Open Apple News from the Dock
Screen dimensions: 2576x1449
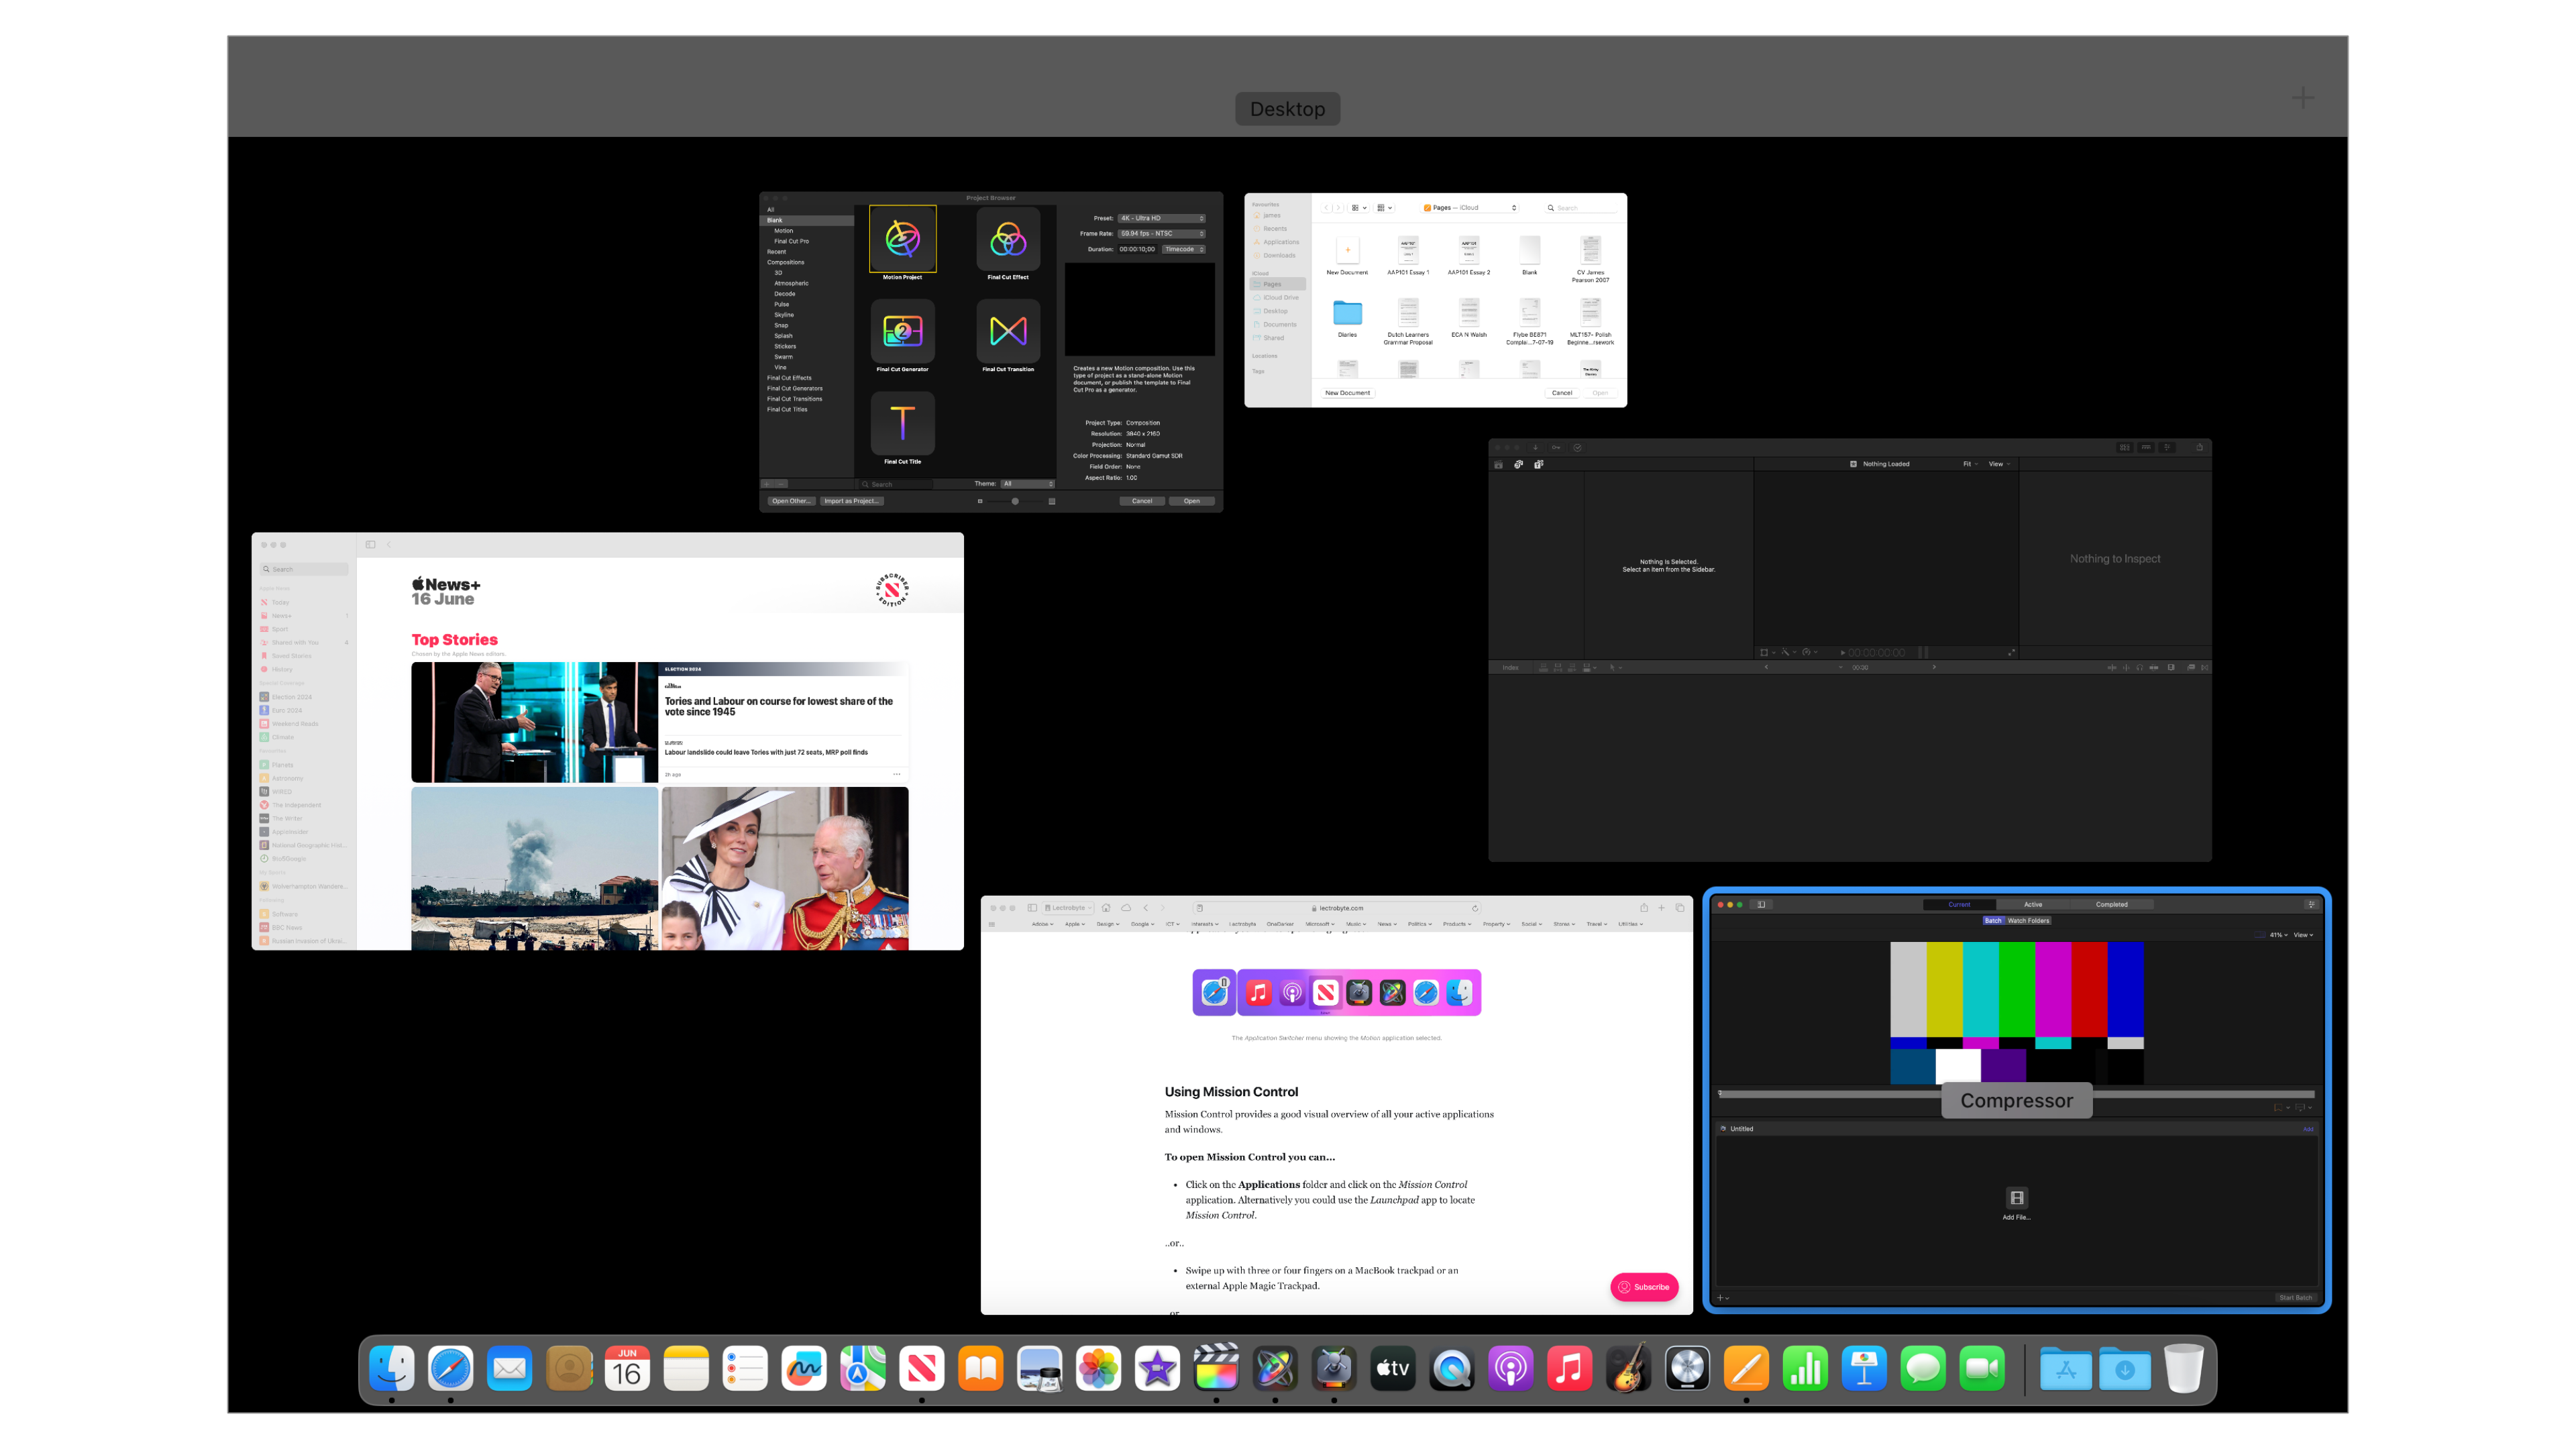921,1368
